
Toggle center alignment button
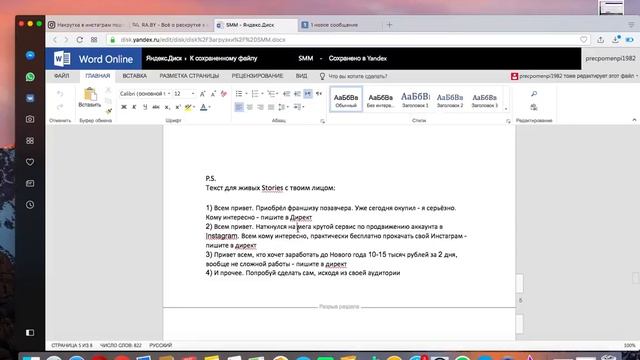click(x=250, y=107)
